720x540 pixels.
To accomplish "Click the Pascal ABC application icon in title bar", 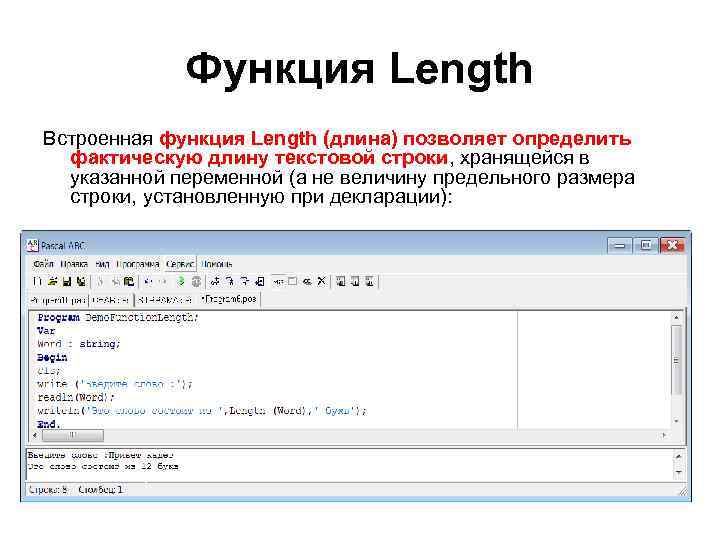I will pyautogui.click(x=32, y=246).
